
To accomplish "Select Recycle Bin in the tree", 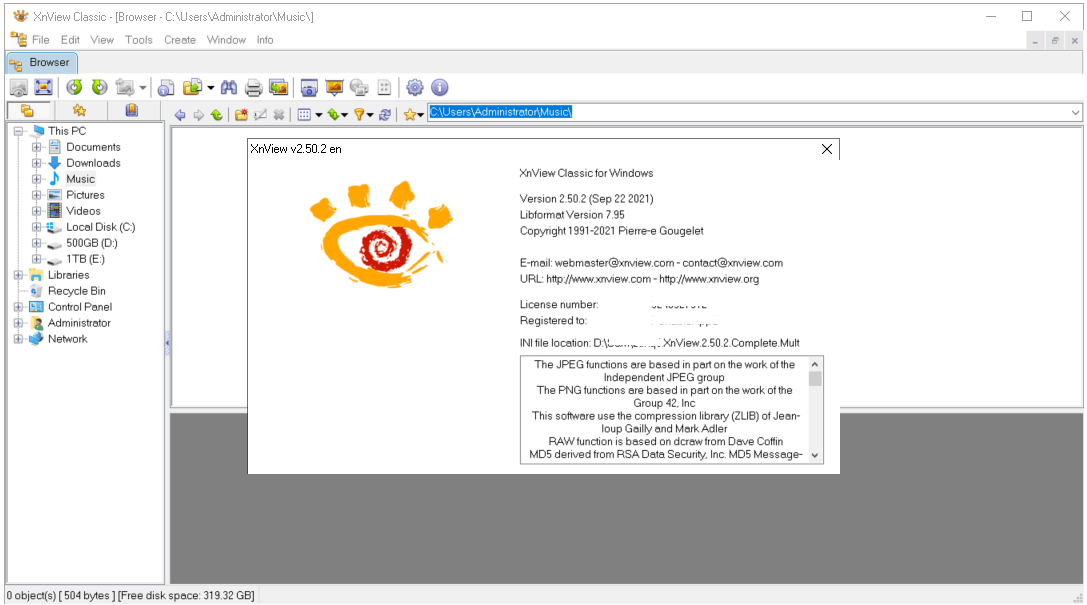I will [x=76, y=291].
